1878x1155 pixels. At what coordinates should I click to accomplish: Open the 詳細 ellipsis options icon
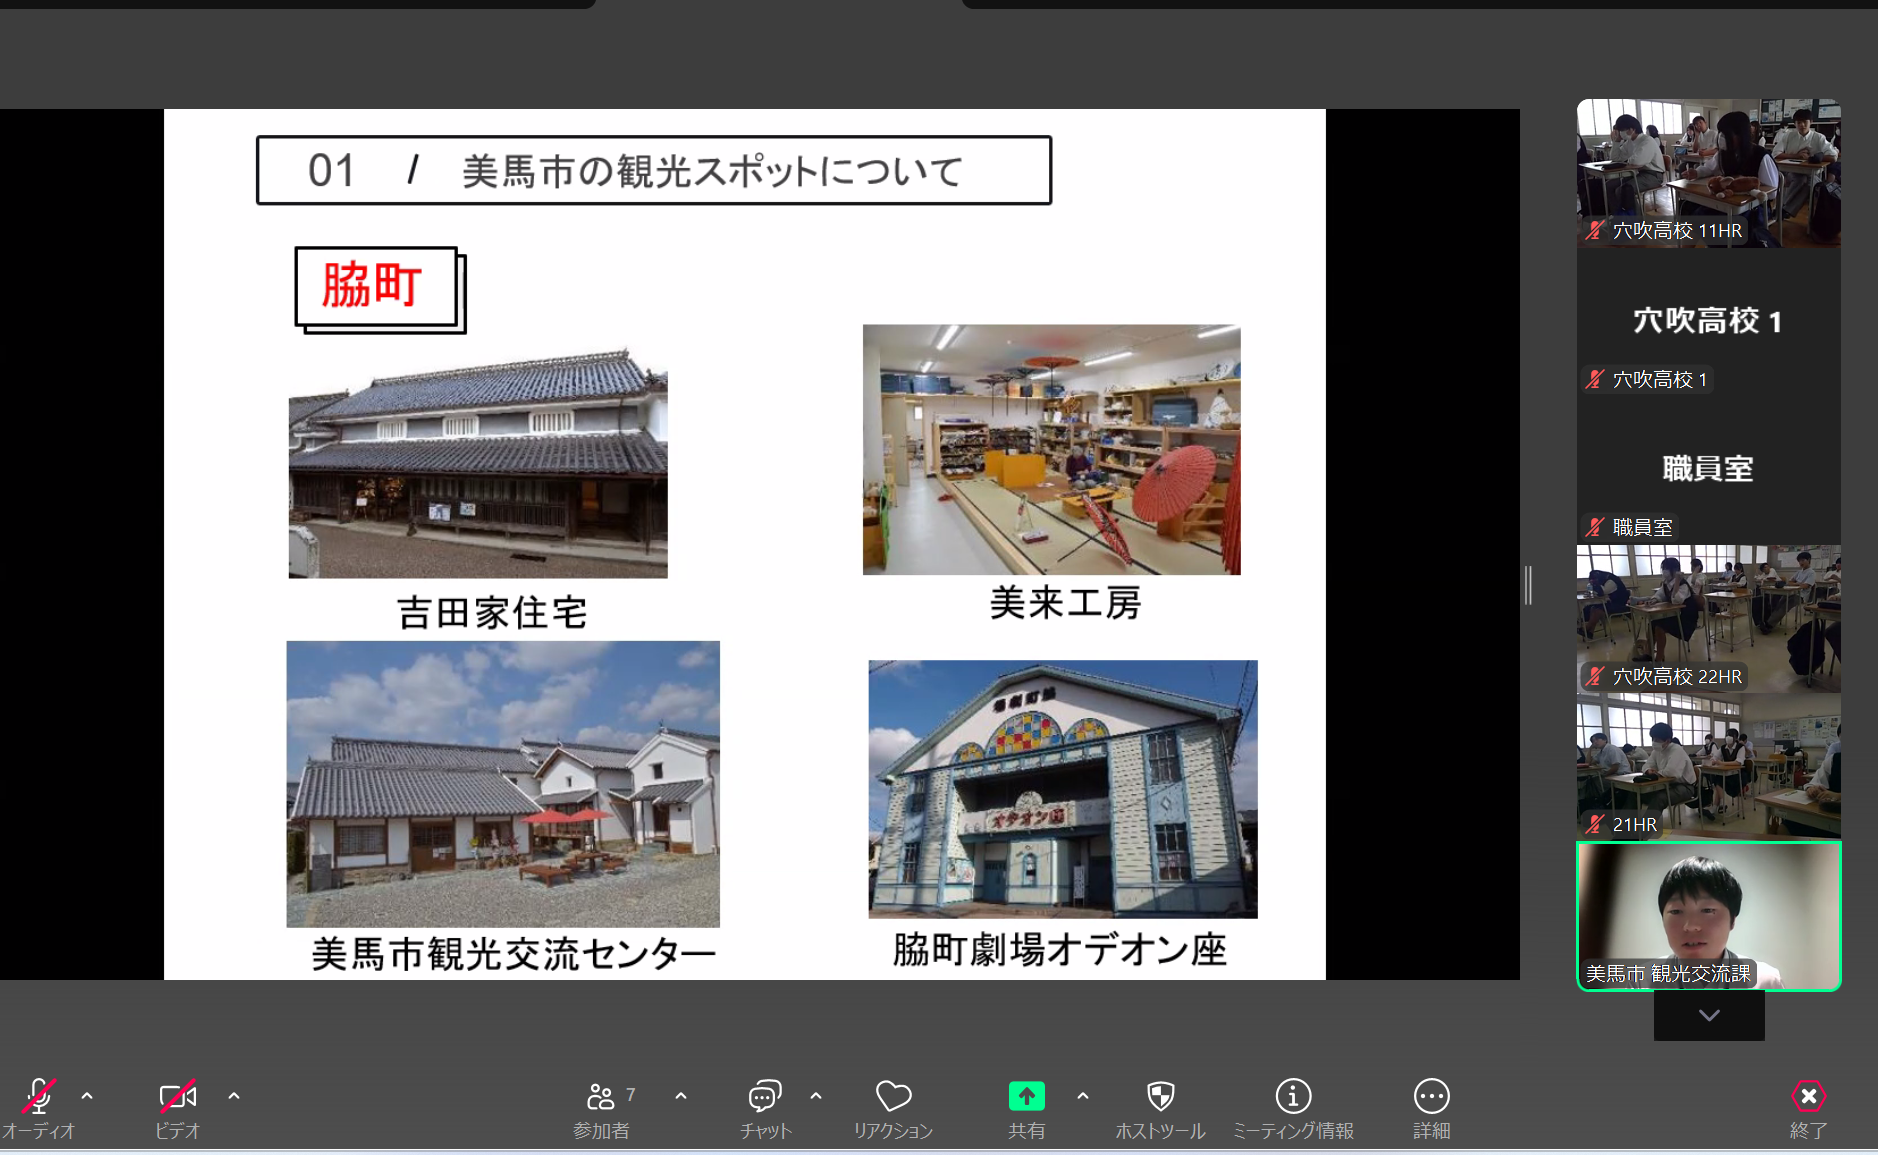coord(1432,1097)
